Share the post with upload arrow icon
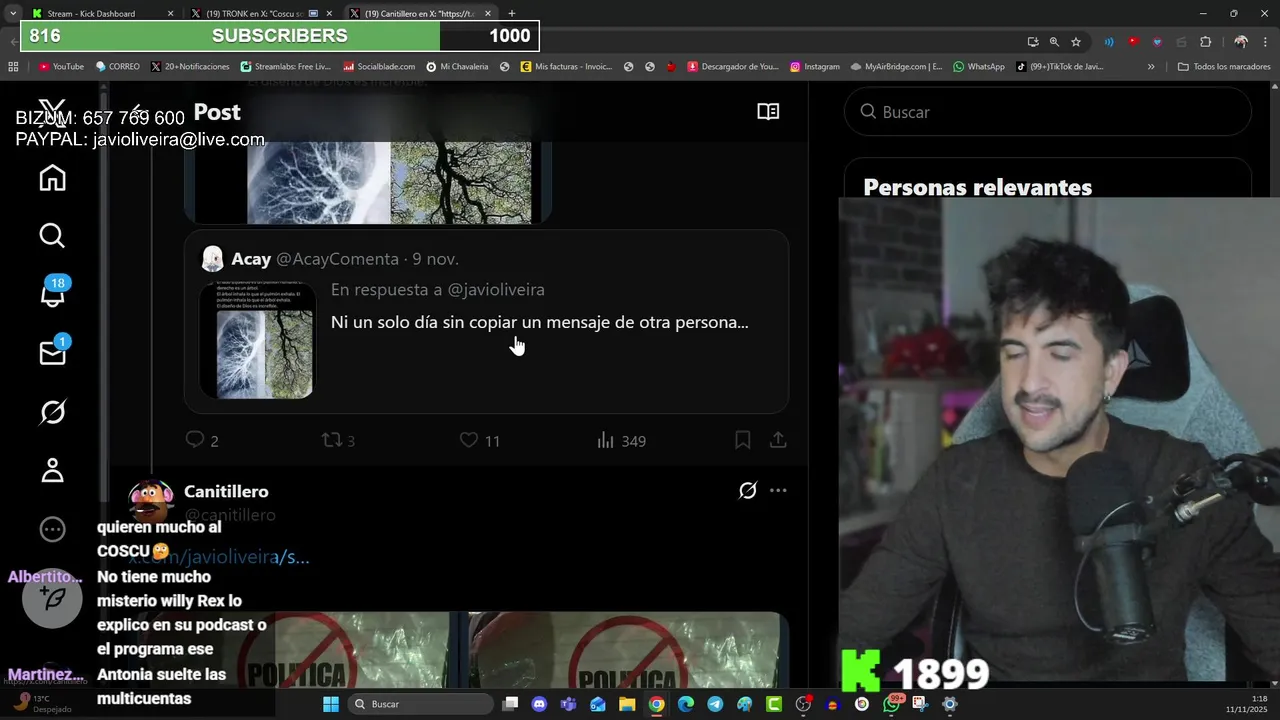Image resolution: width=1280 pixels, height=720 pixels. (x=778, y=440)
